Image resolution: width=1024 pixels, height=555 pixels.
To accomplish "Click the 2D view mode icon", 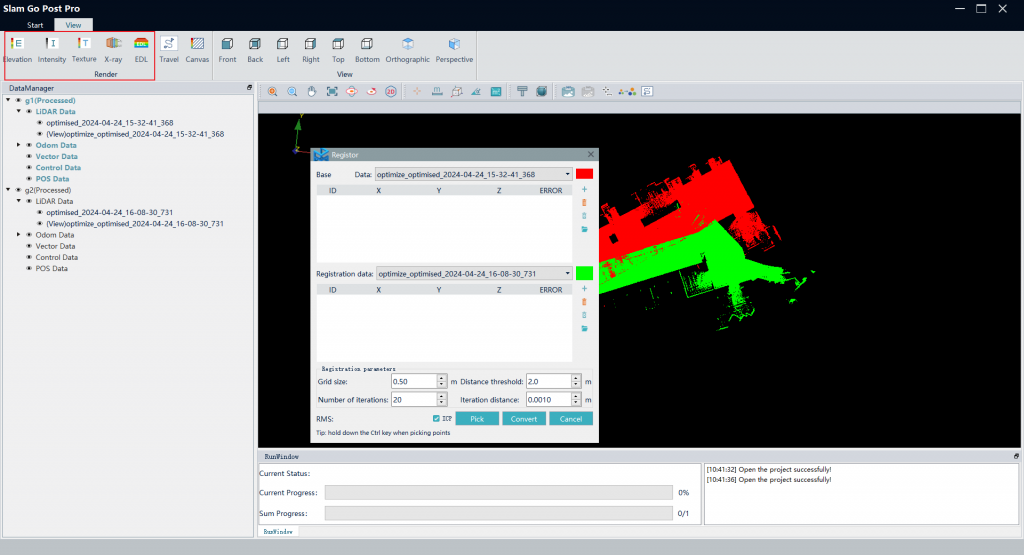I will [x=390, y=91].
